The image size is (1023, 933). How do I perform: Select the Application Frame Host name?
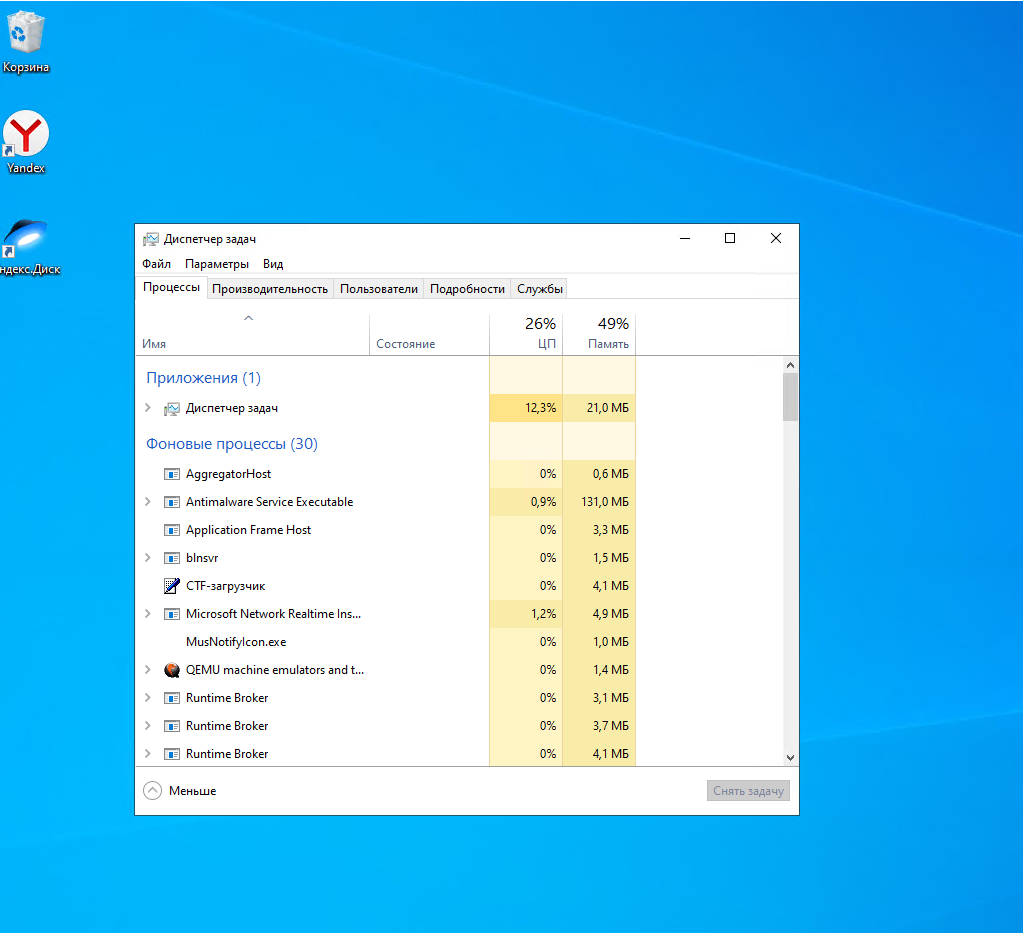[x=249, y=530]
